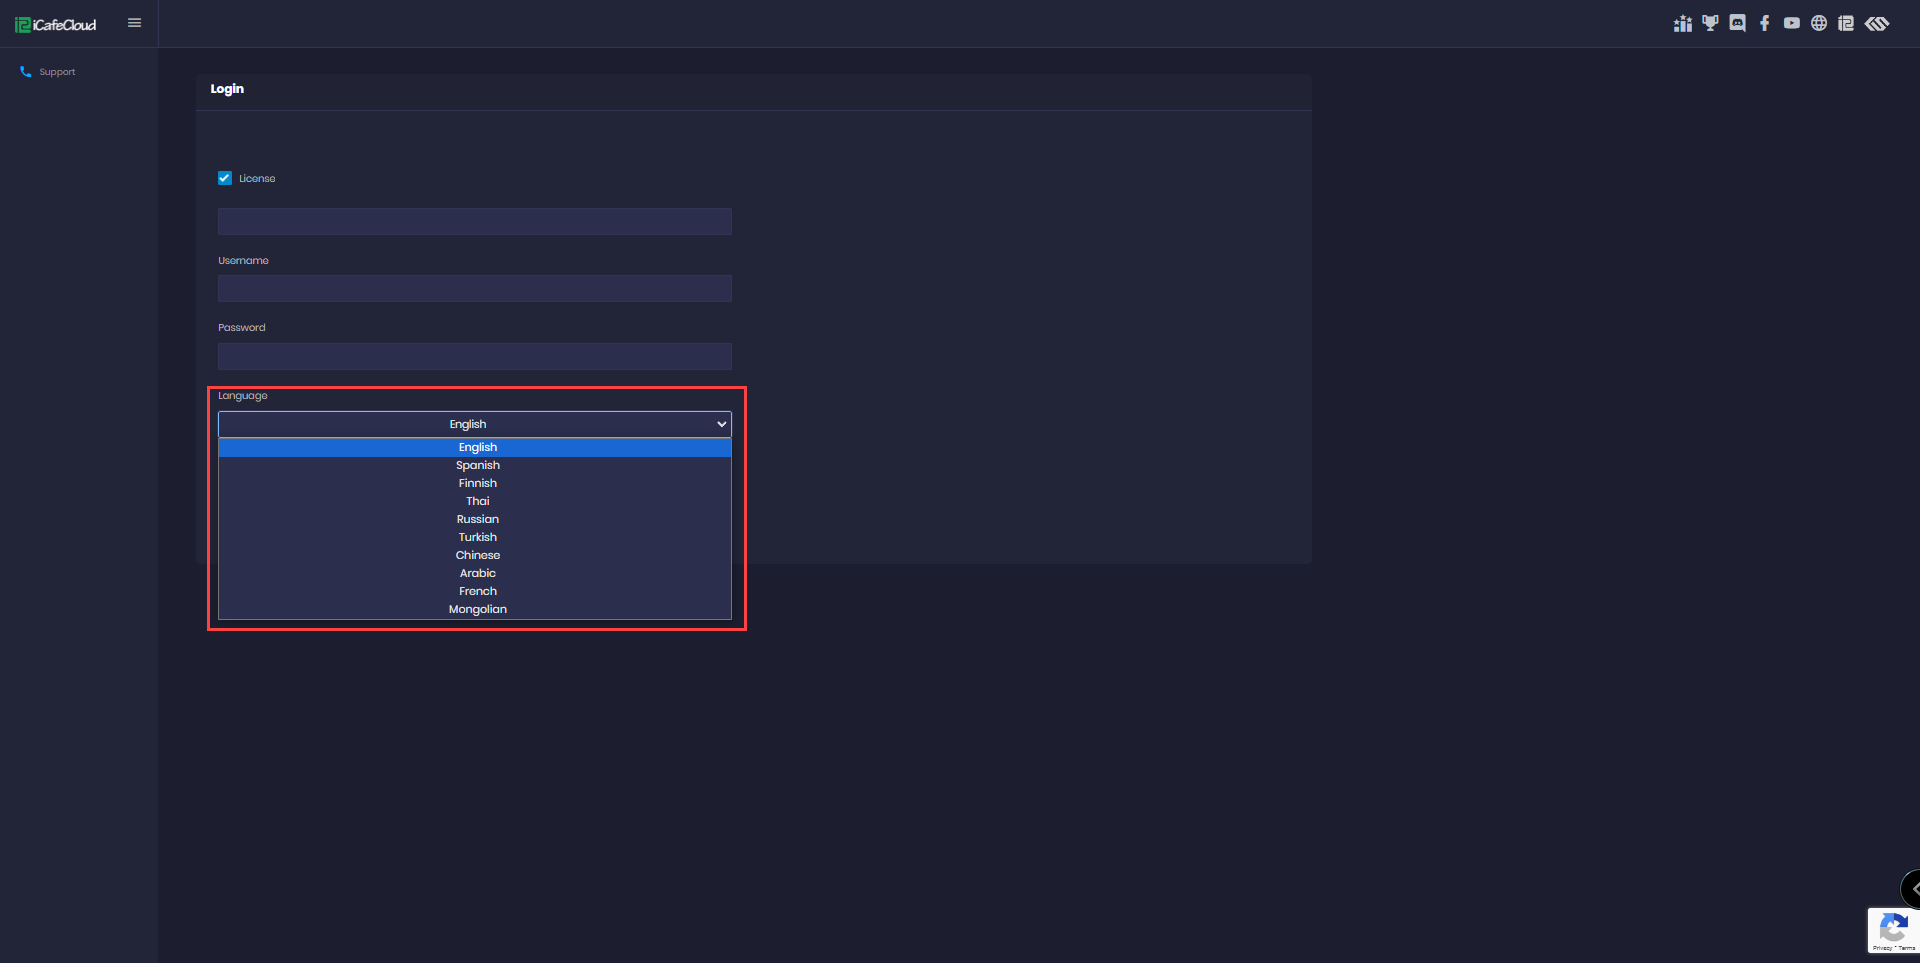Click the globe website icon
Image resolution: width=1920 pixels, height=963 pixels.
tap(1819, 23)
